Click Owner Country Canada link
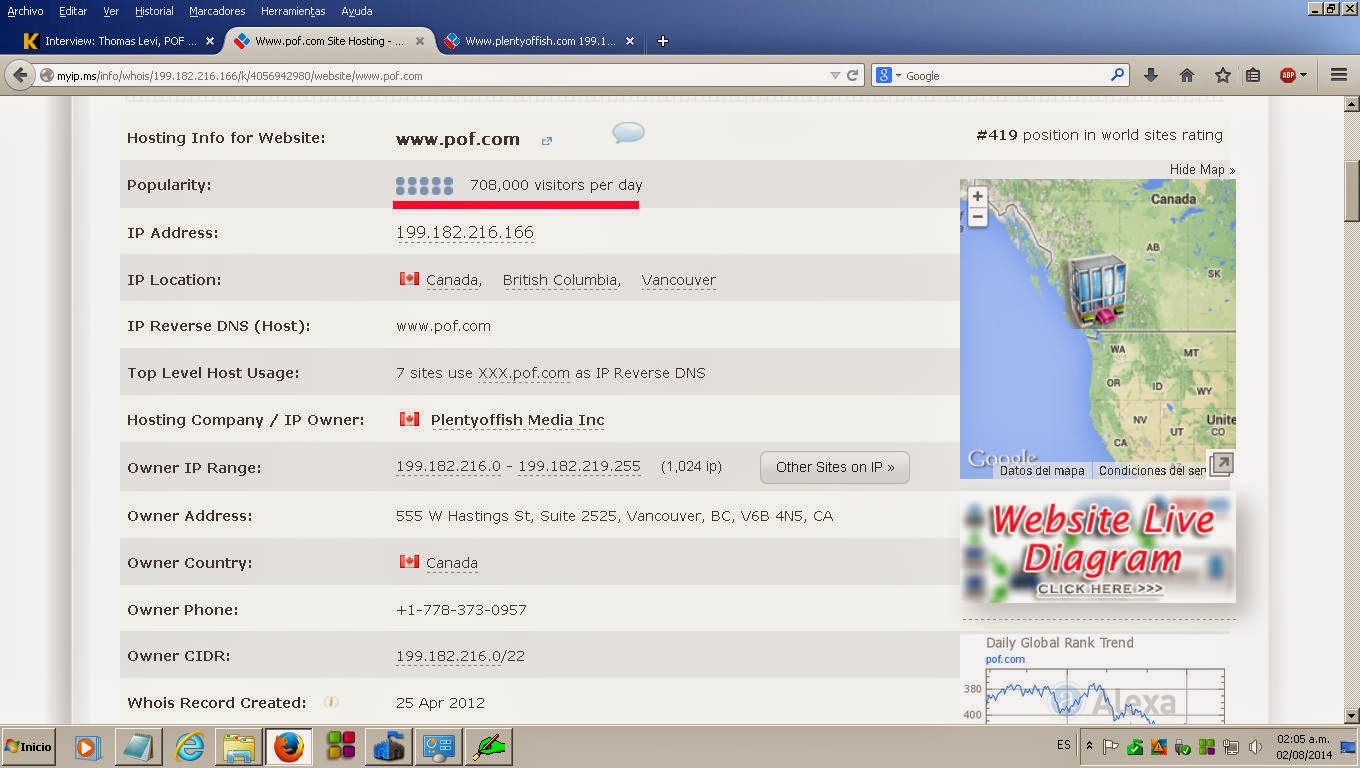The height and width of the screenshot is (768, 1360). (x=452, y=563)
